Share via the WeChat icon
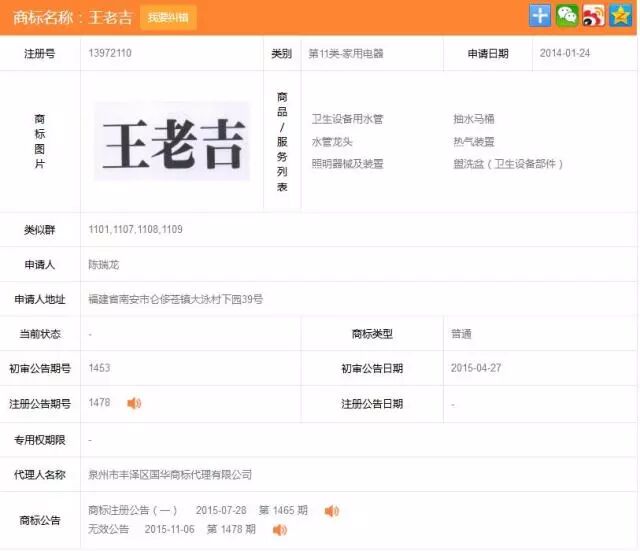Image resolution: width=640 pixels, height=551 pixels. coord(567,16)
